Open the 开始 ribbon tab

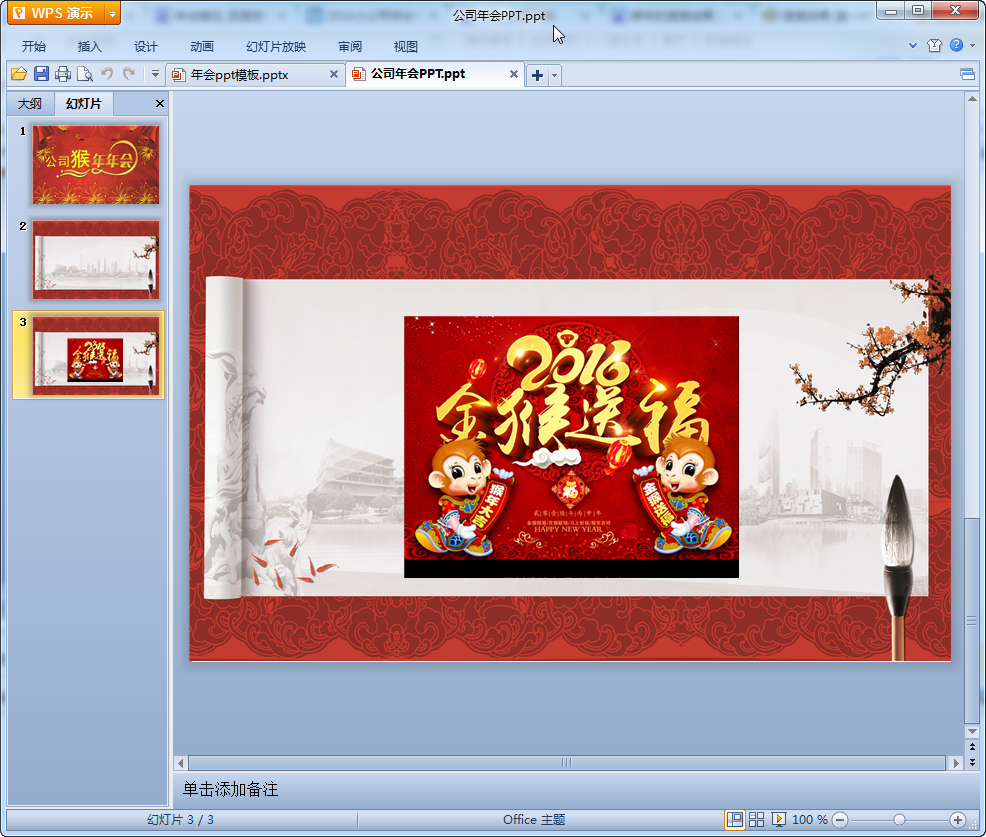coord(33,47)
